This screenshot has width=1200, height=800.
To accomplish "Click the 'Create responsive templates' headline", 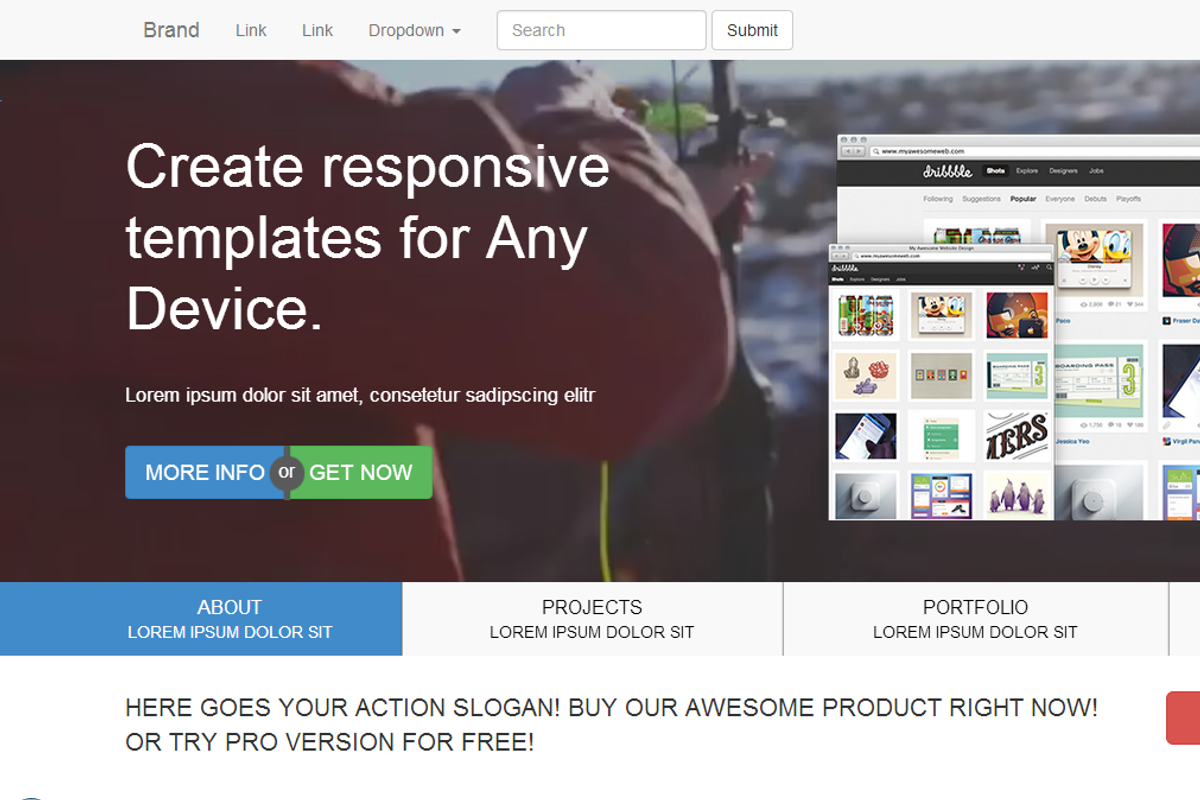I will [367, 236].
